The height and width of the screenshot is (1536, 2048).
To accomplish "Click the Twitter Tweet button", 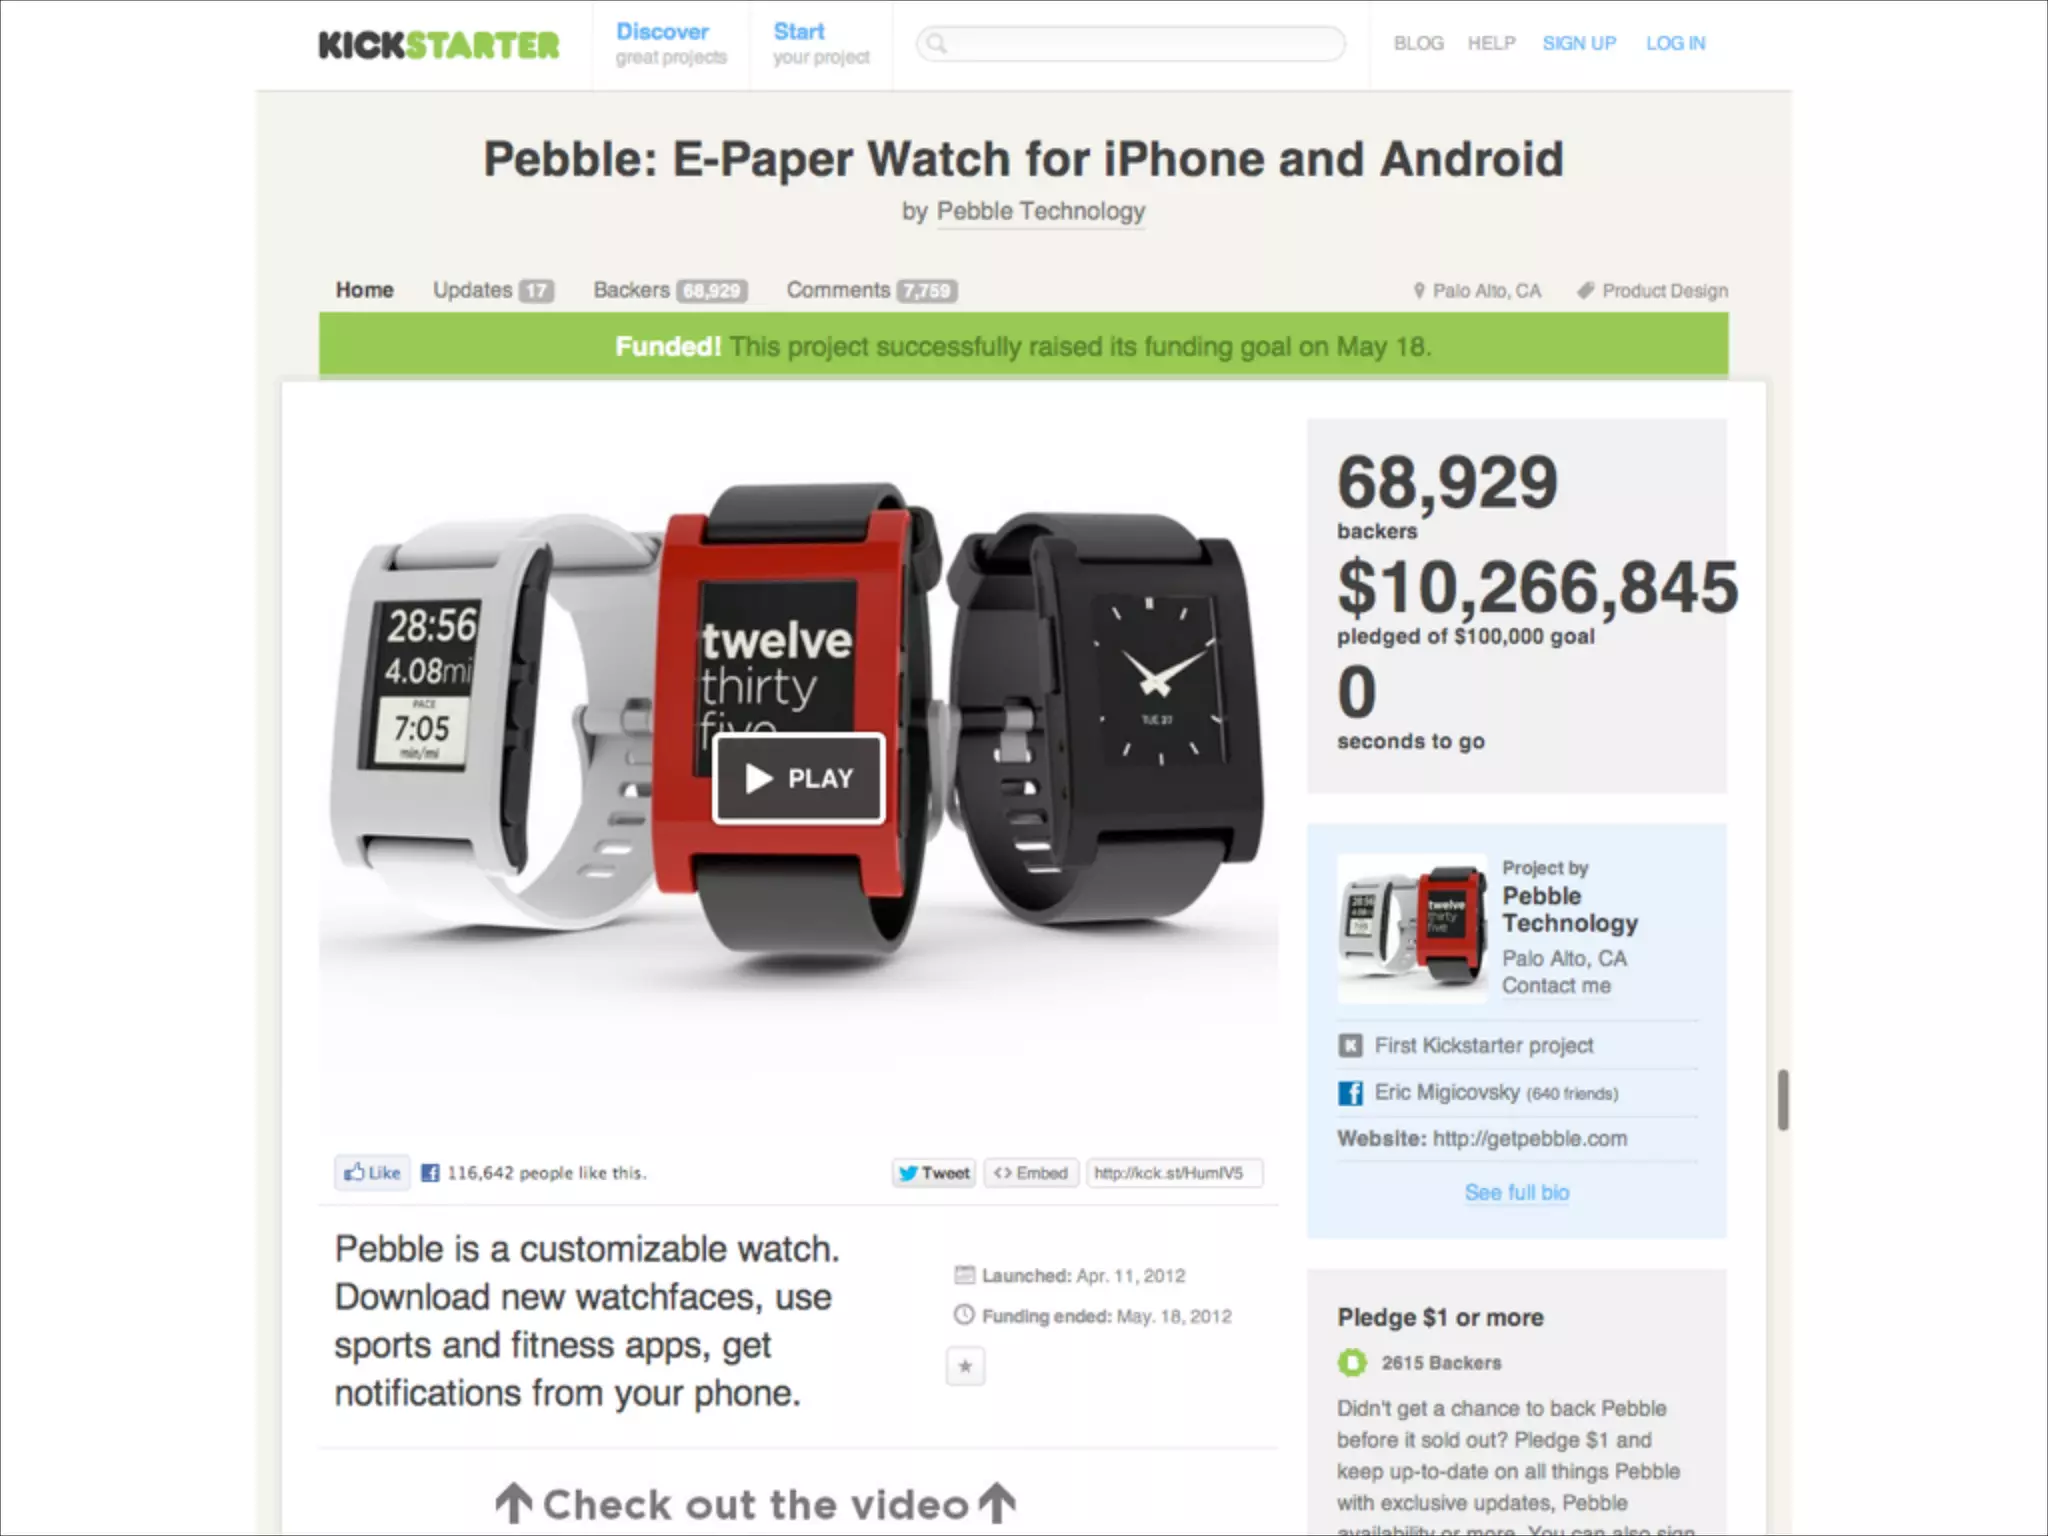I will (934, 1173).
